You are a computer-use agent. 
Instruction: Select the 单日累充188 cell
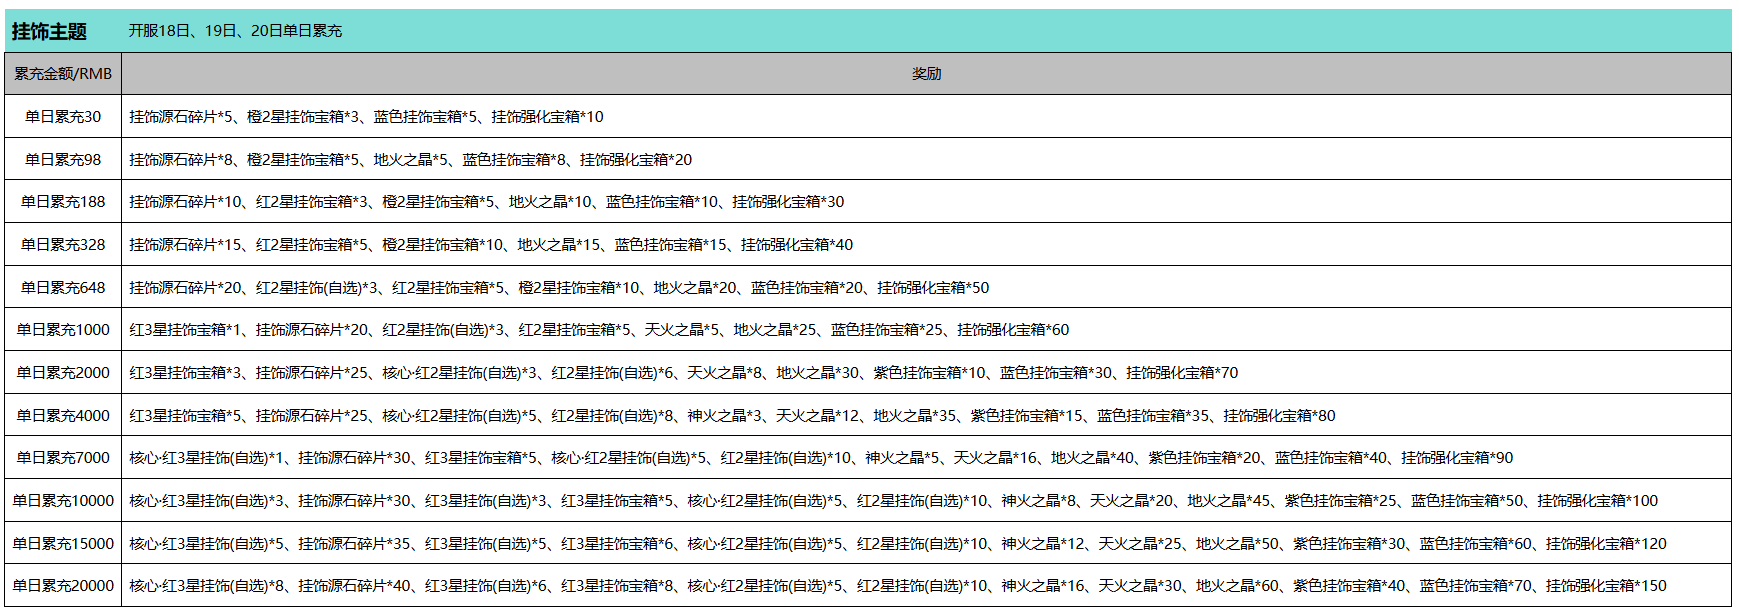tap(63, 202)
